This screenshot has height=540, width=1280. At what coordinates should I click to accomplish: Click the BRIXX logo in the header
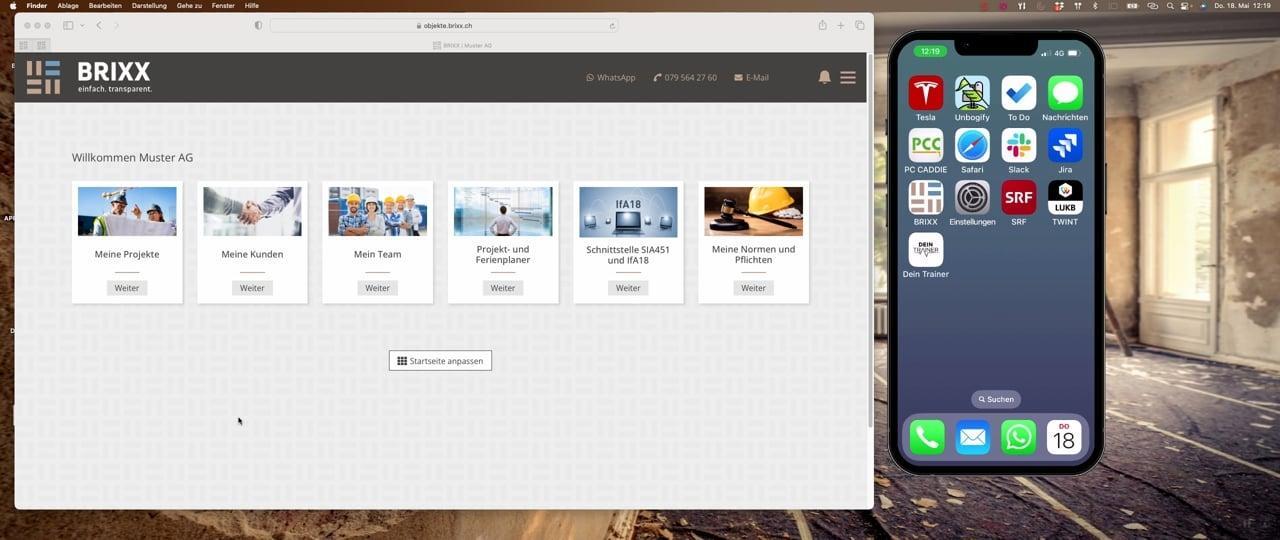[x=89, y=77]
